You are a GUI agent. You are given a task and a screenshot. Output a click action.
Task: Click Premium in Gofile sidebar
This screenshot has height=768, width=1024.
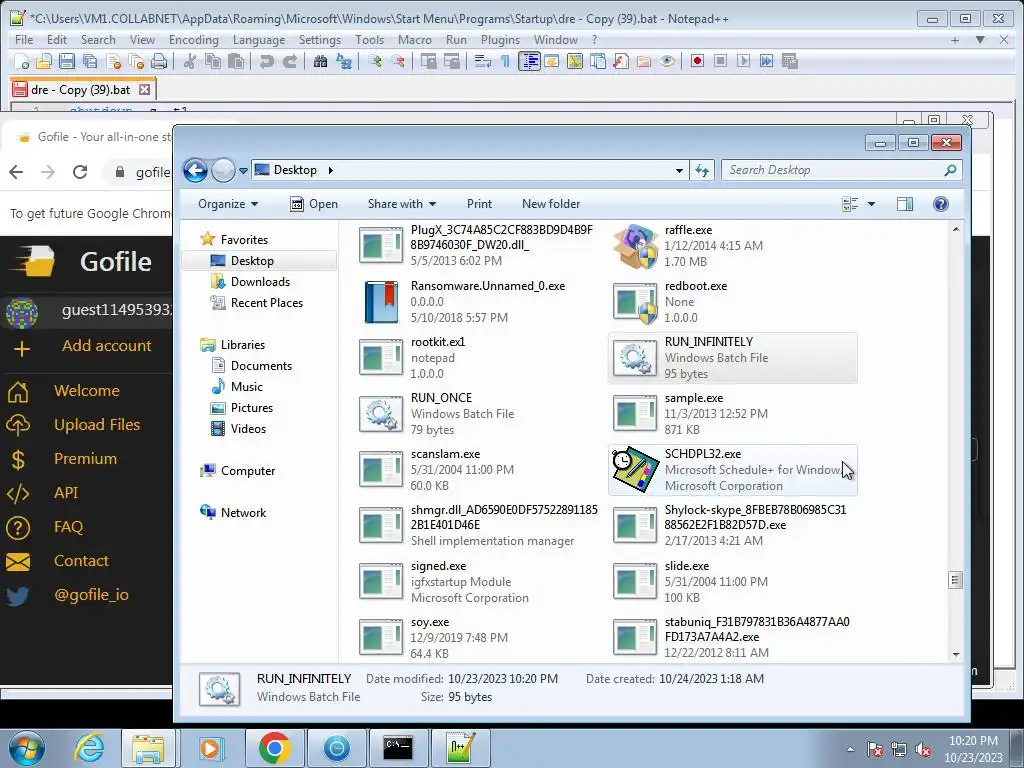[85, 458]
